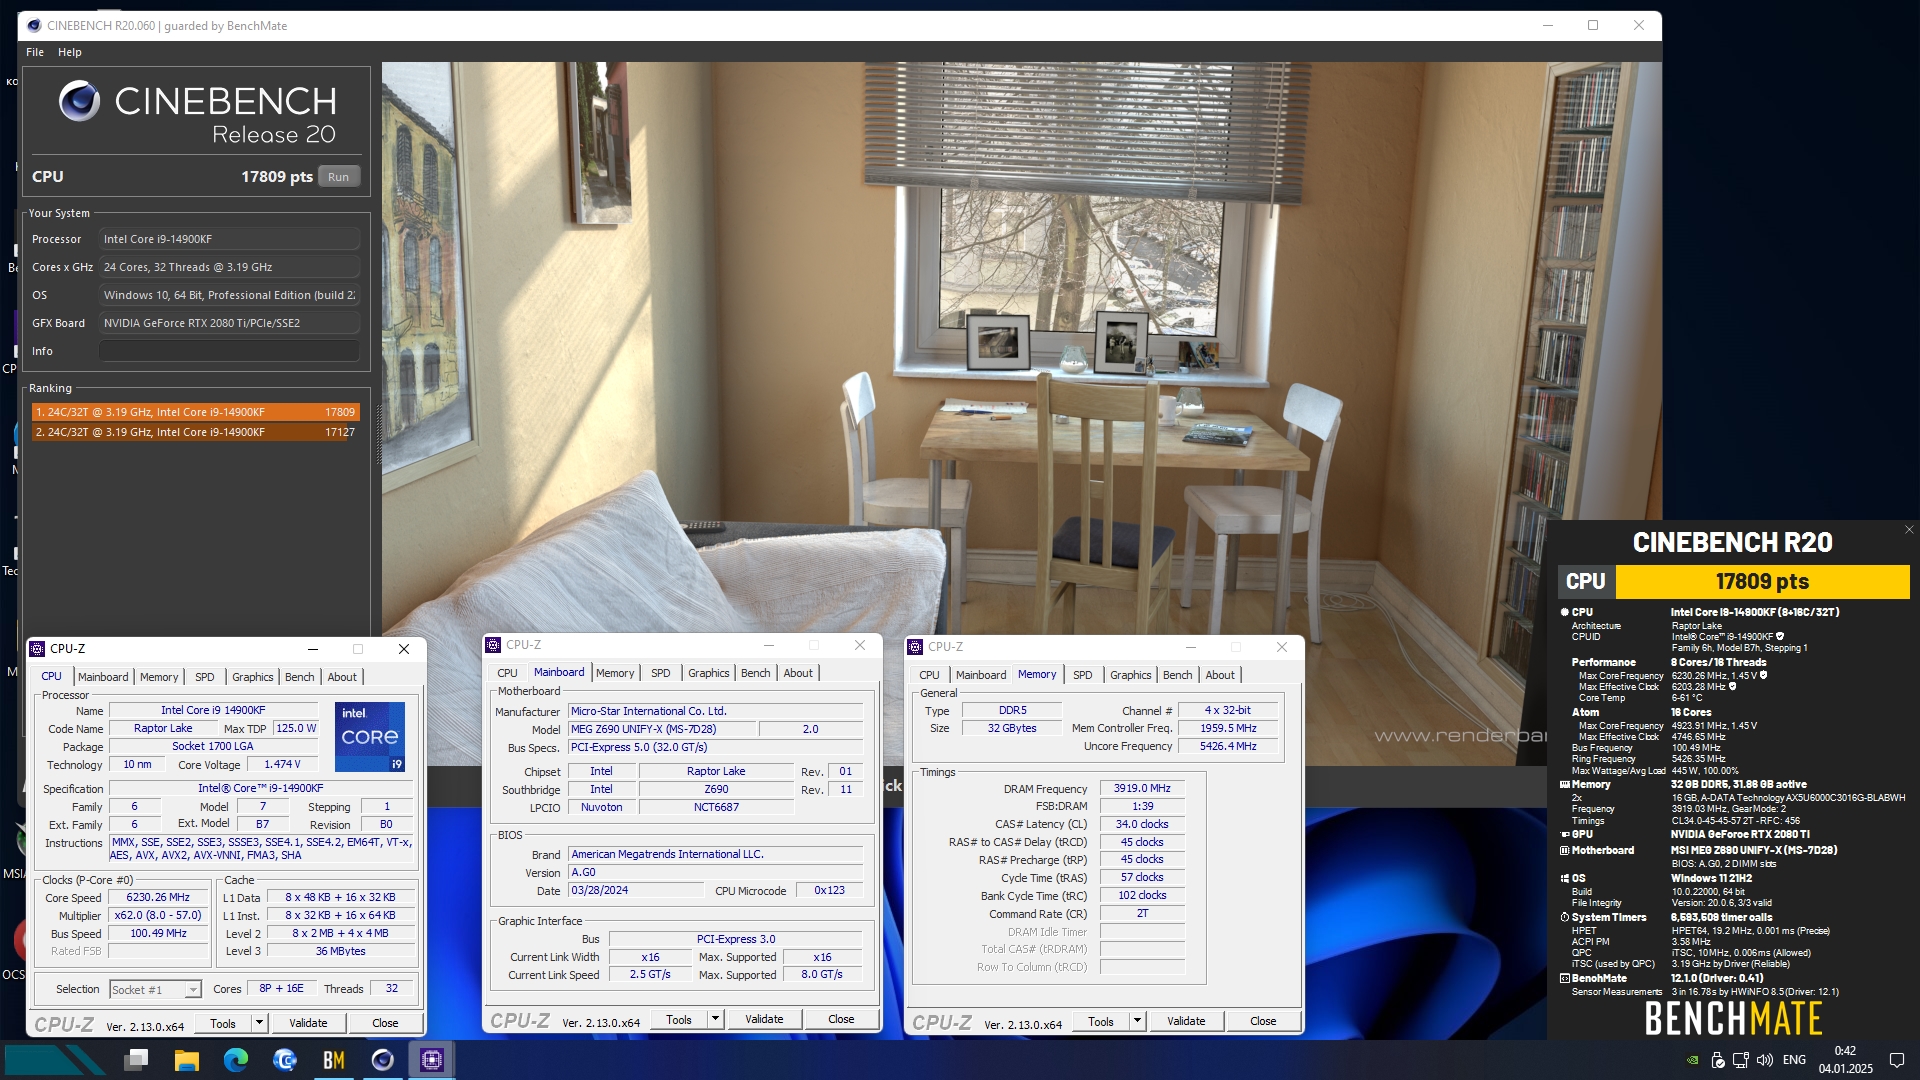This screenshot has height=1080, width=1920.
Task: Click DRAM Frequency value 3919.0 MHz
Action: [1142, 789]
